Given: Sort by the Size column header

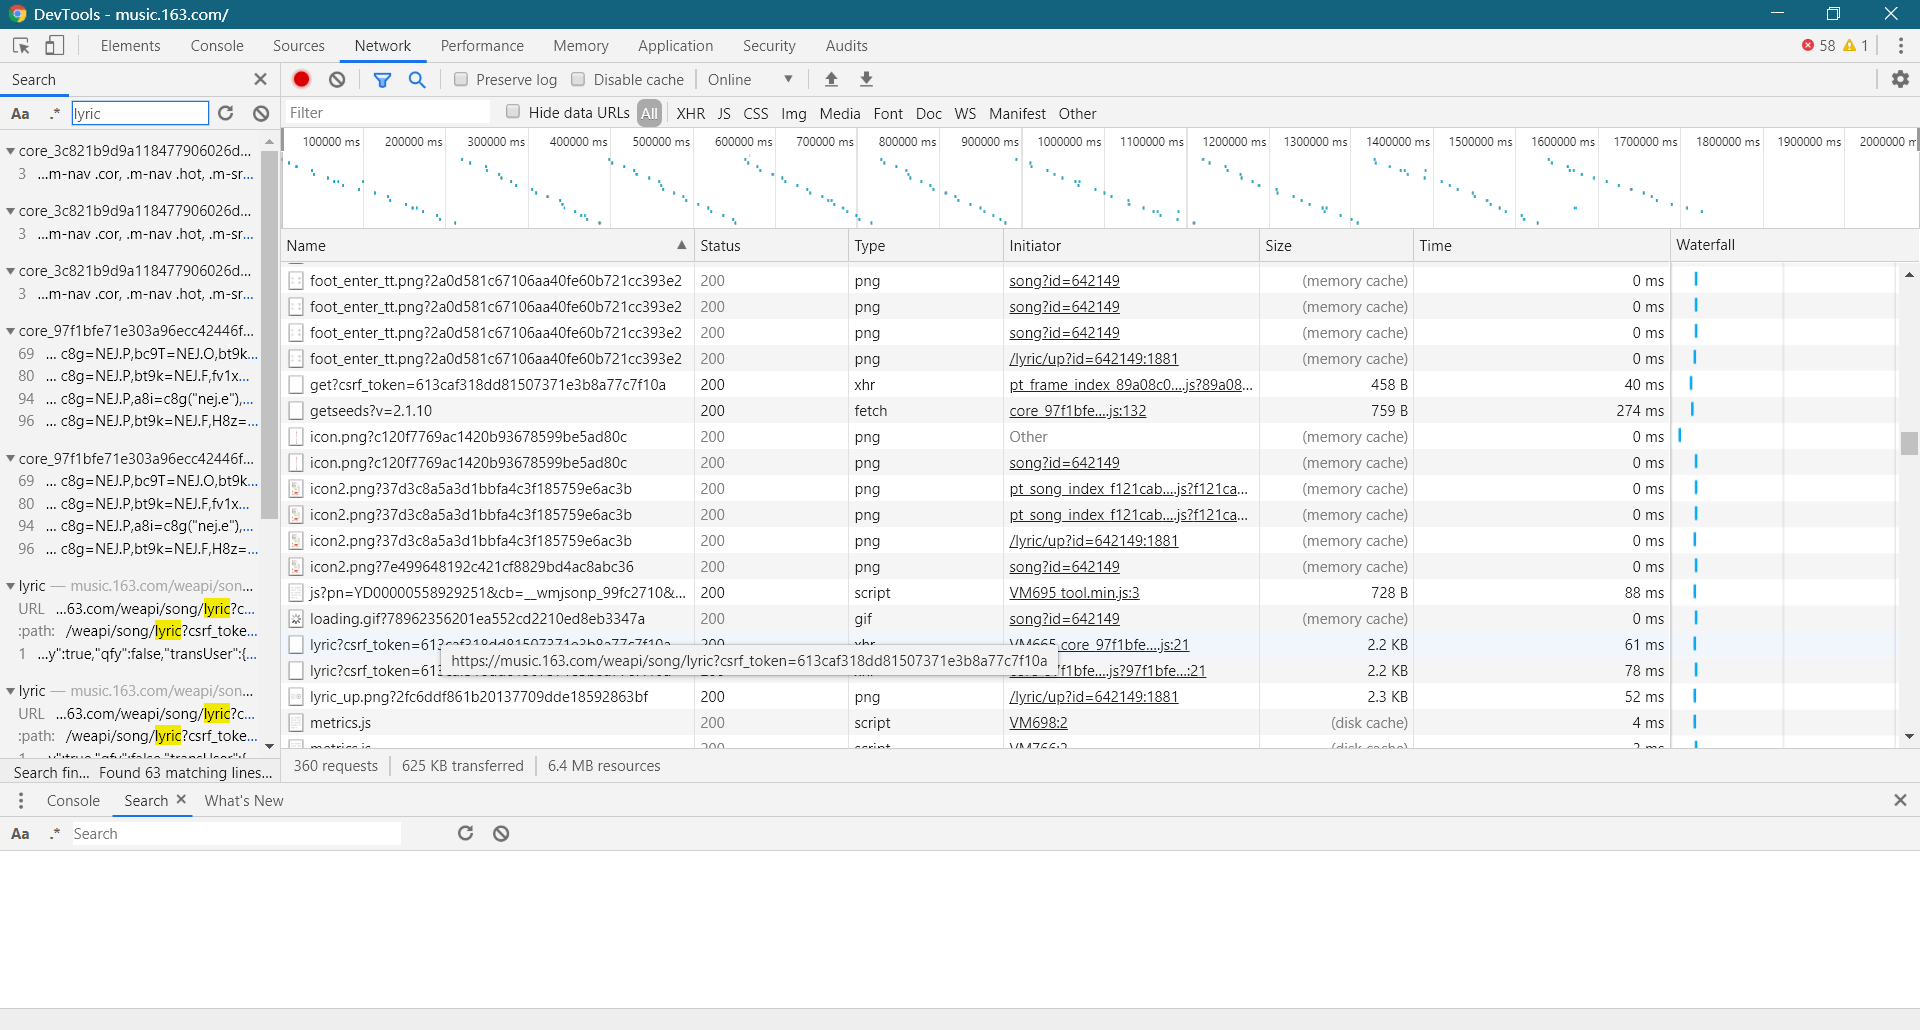Looking at the screenshot, I should (x=1335, y=245).
